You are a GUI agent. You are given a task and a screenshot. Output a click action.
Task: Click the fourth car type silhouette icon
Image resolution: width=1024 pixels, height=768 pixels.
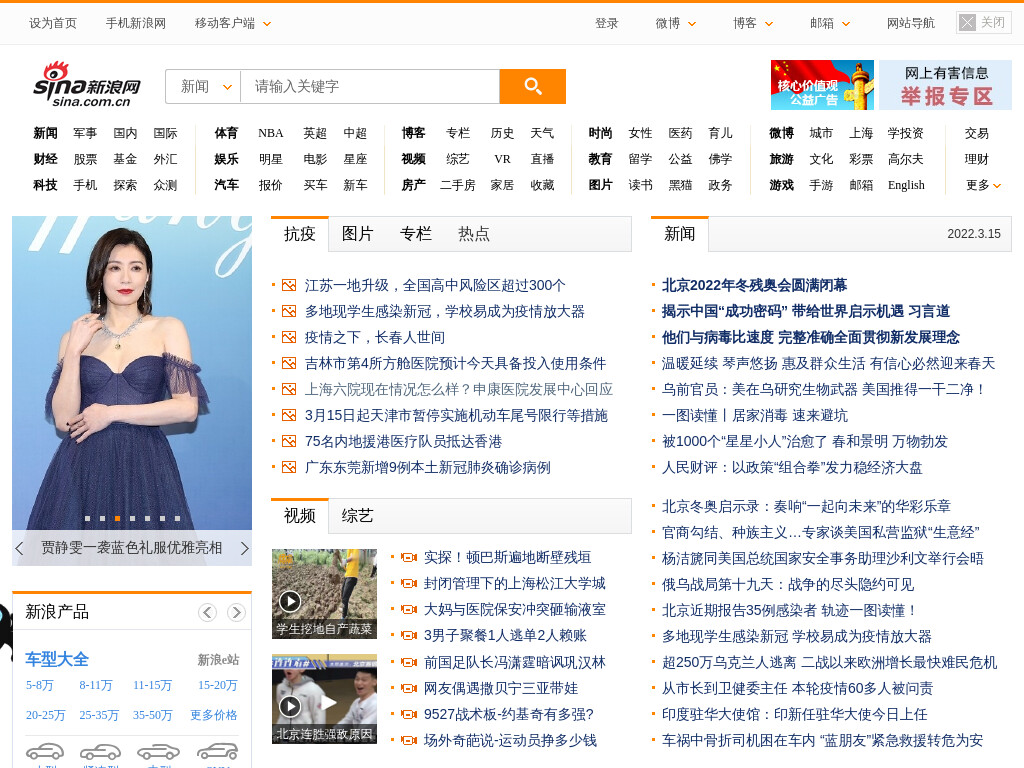(x=218, y=751)
